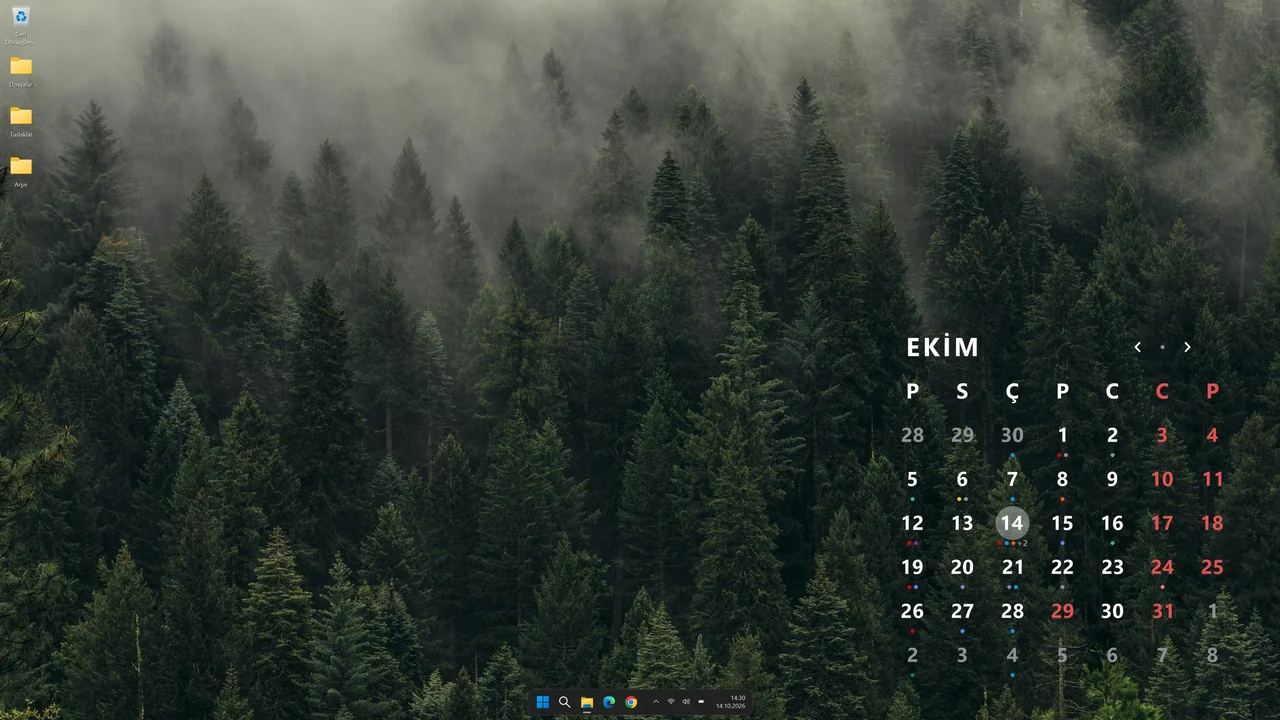
Task: Open taskbar Search magnifier
Action: (564, 702)
